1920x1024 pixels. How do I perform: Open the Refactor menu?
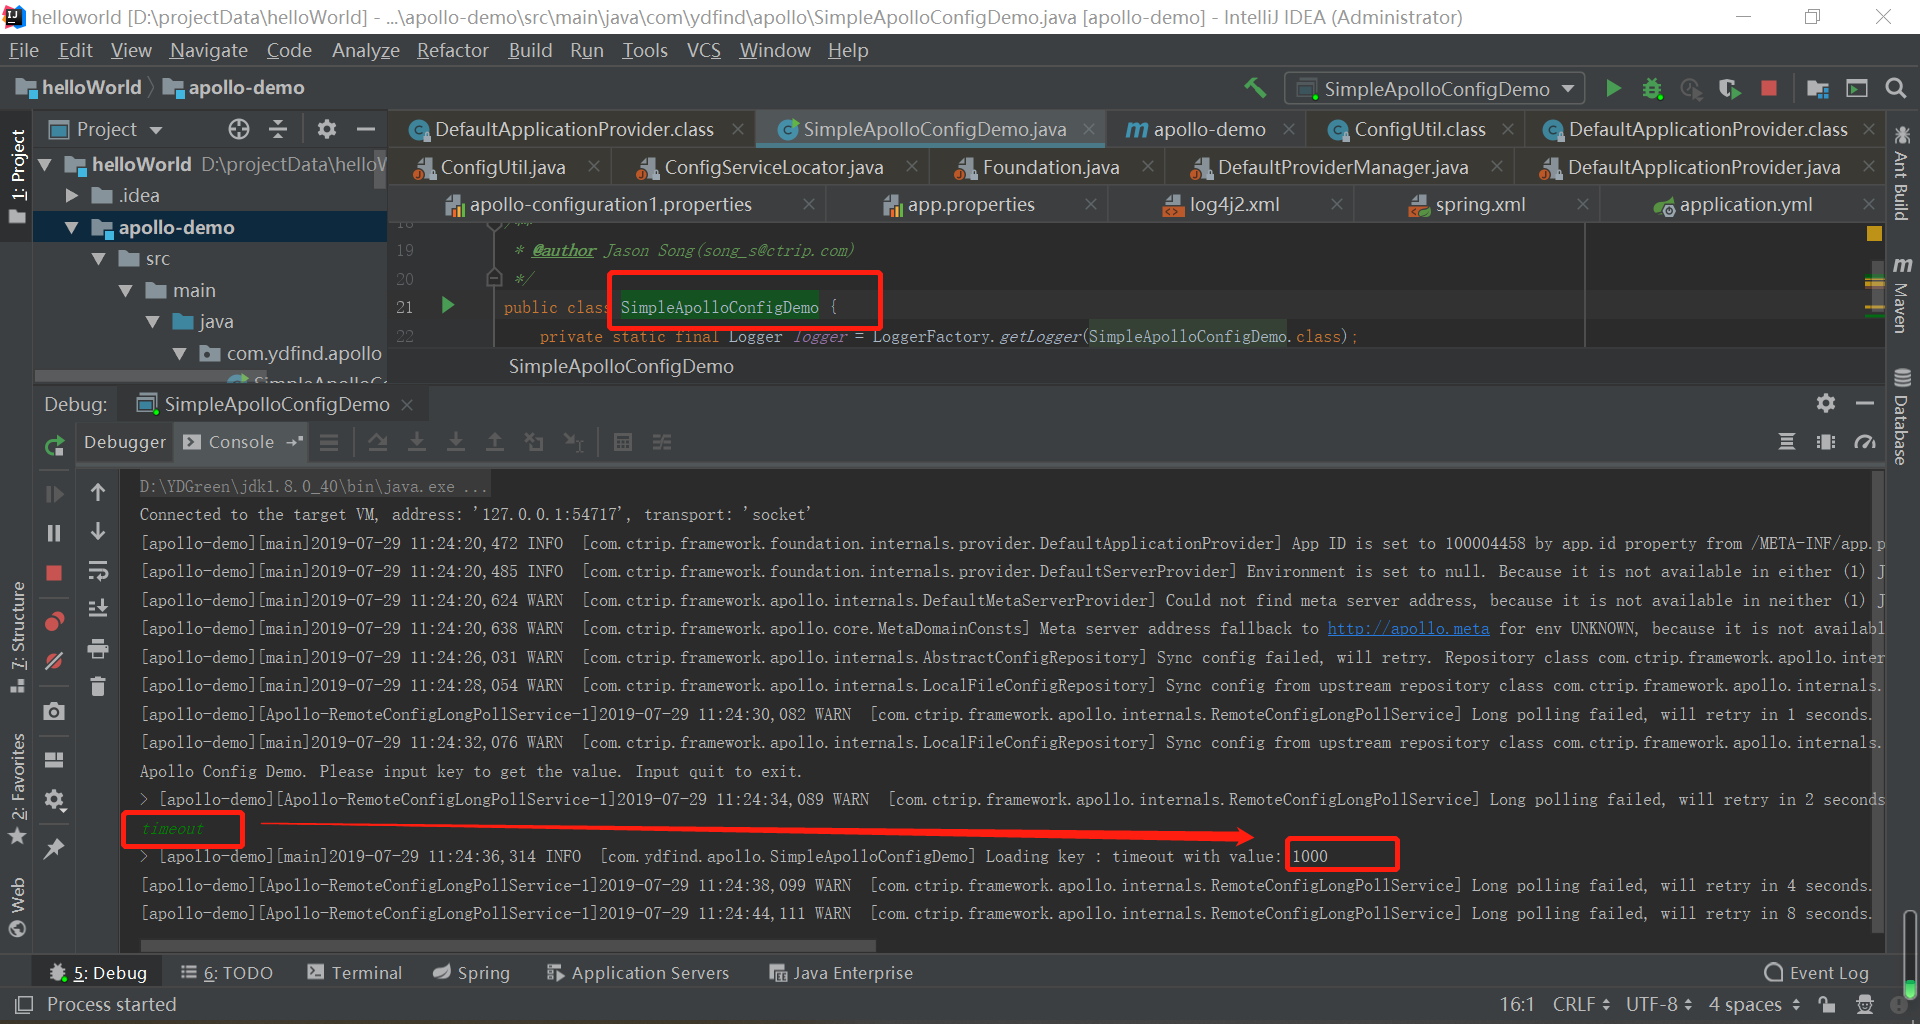[x=453, y=50]
